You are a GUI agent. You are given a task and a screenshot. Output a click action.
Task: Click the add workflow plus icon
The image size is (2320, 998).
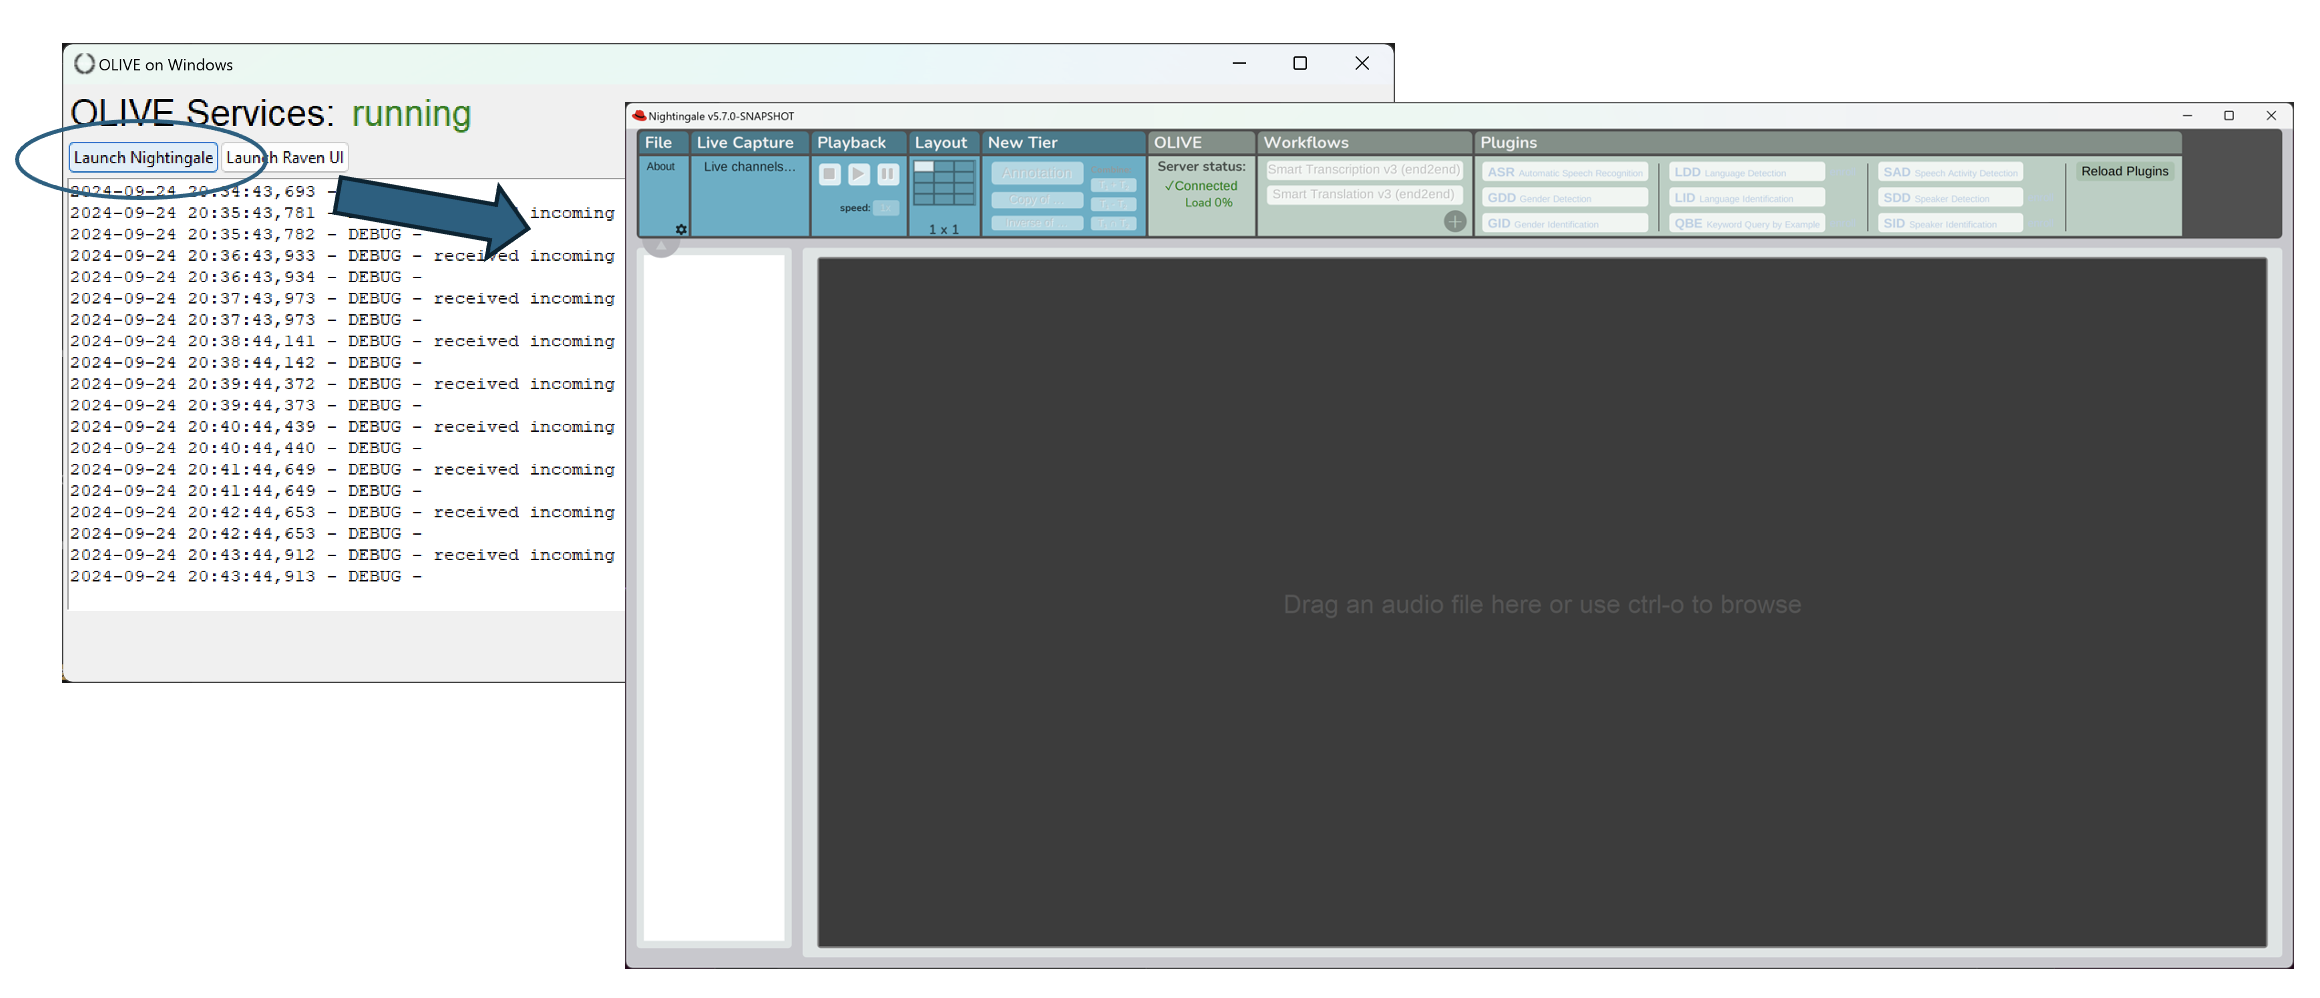coord(1455,222)
